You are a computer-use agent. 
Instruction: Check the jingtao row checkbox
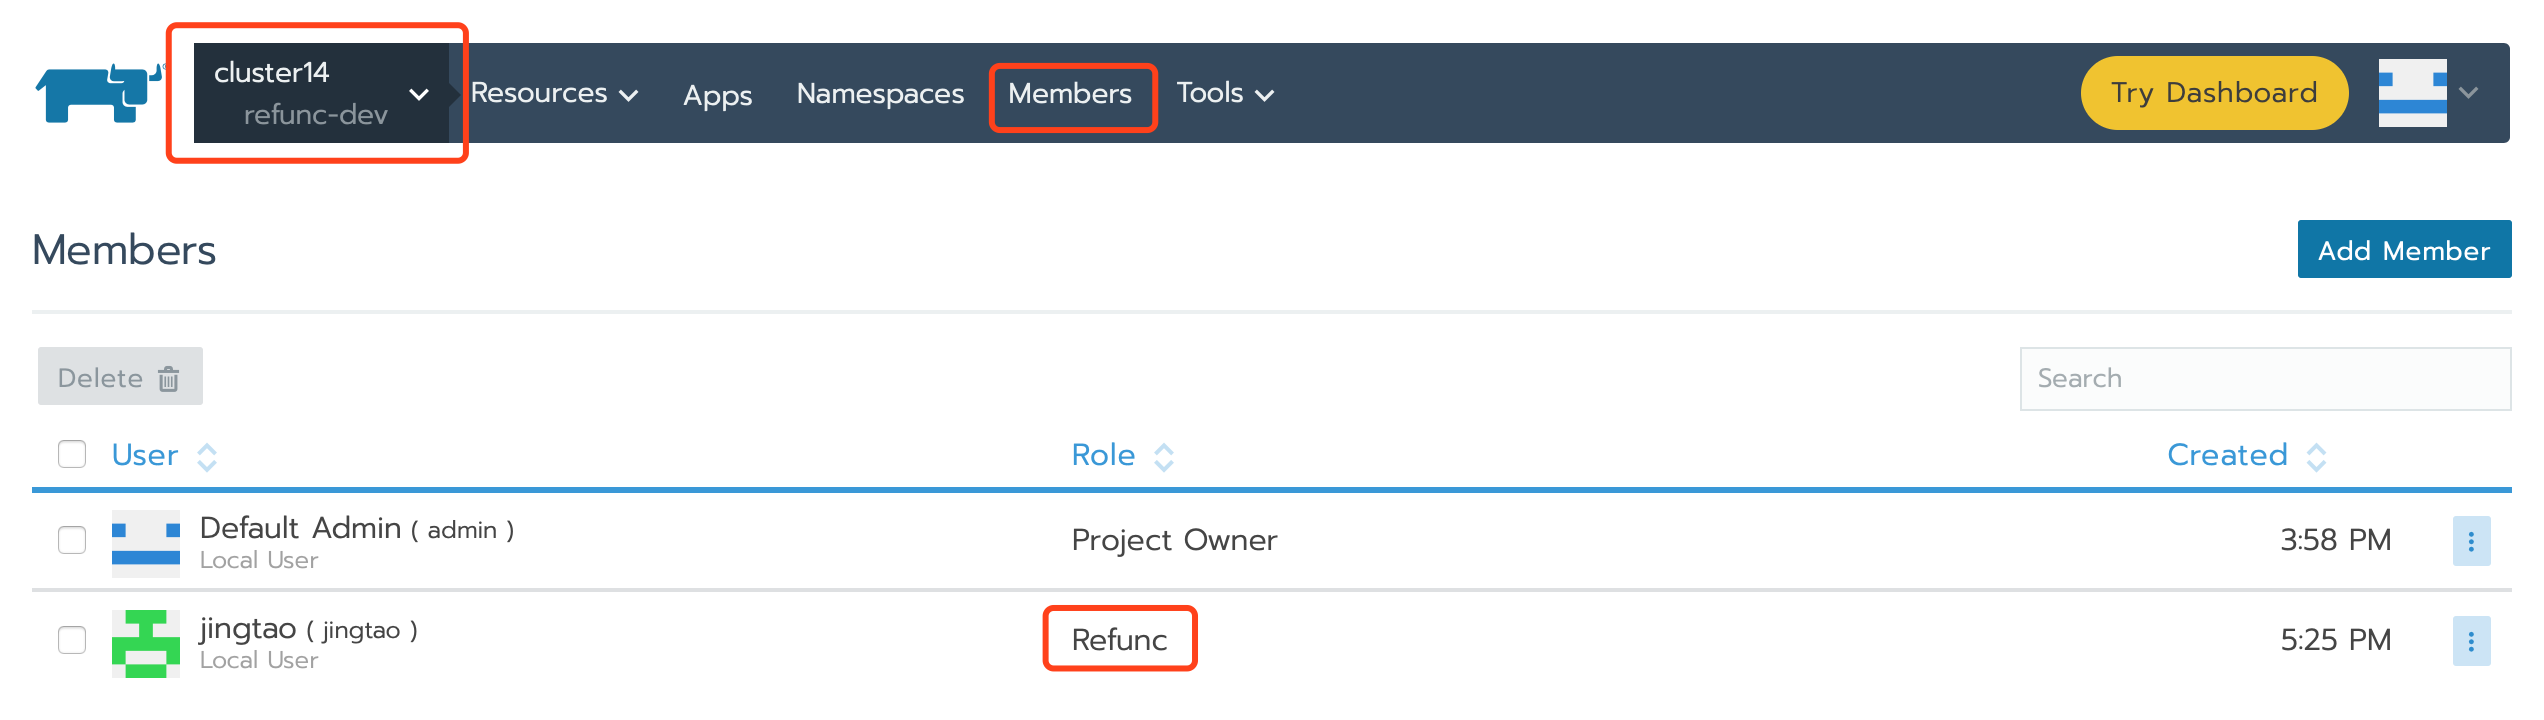point(72,640)
